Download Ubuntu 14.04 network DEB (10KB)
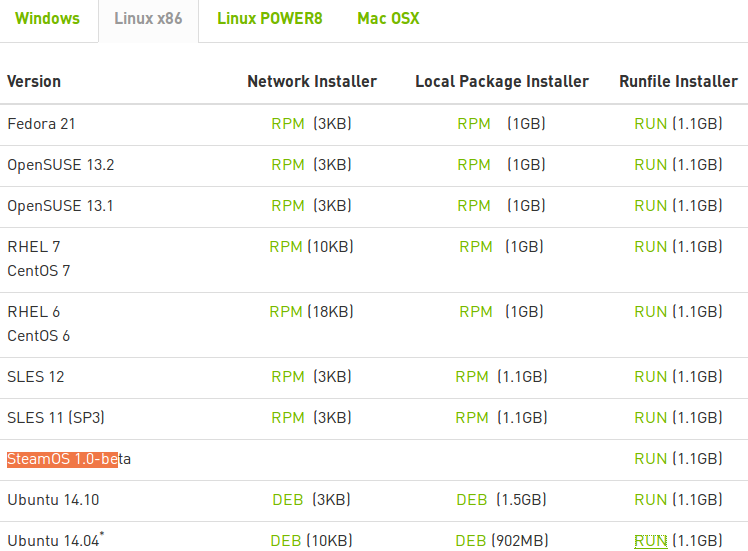 (x=286, y=541)
